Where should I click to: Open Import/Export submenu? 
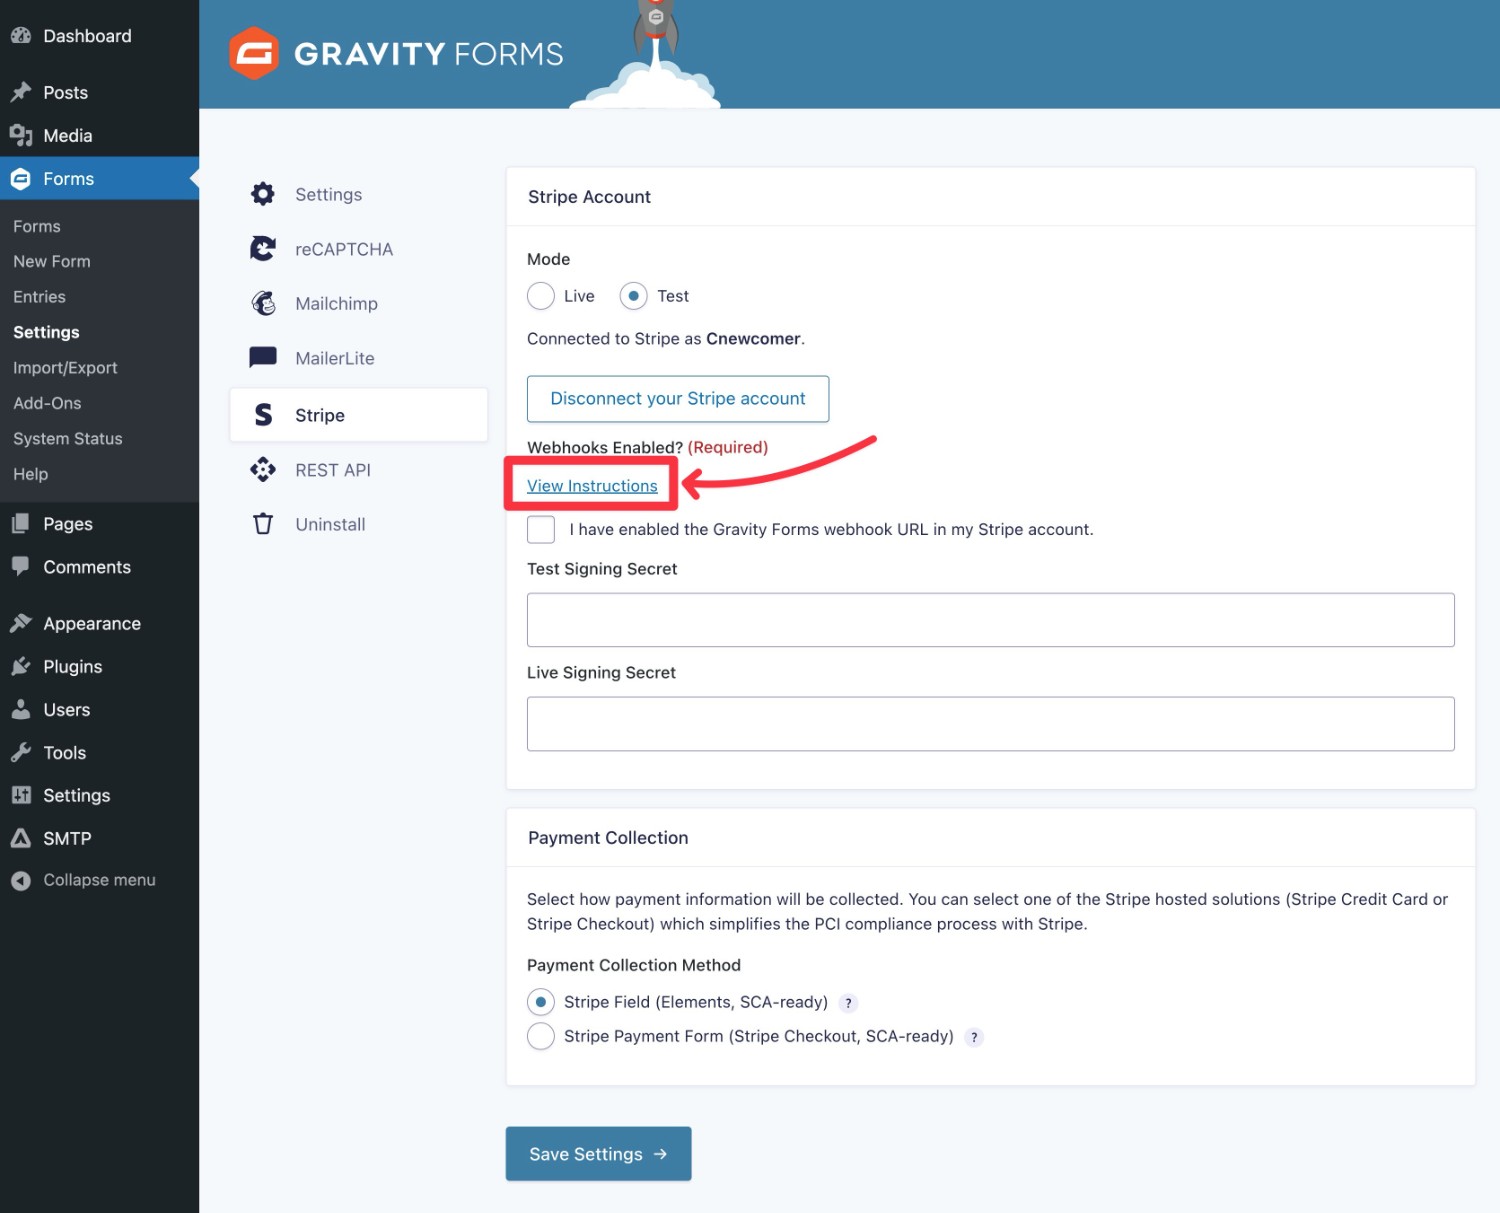65,368
